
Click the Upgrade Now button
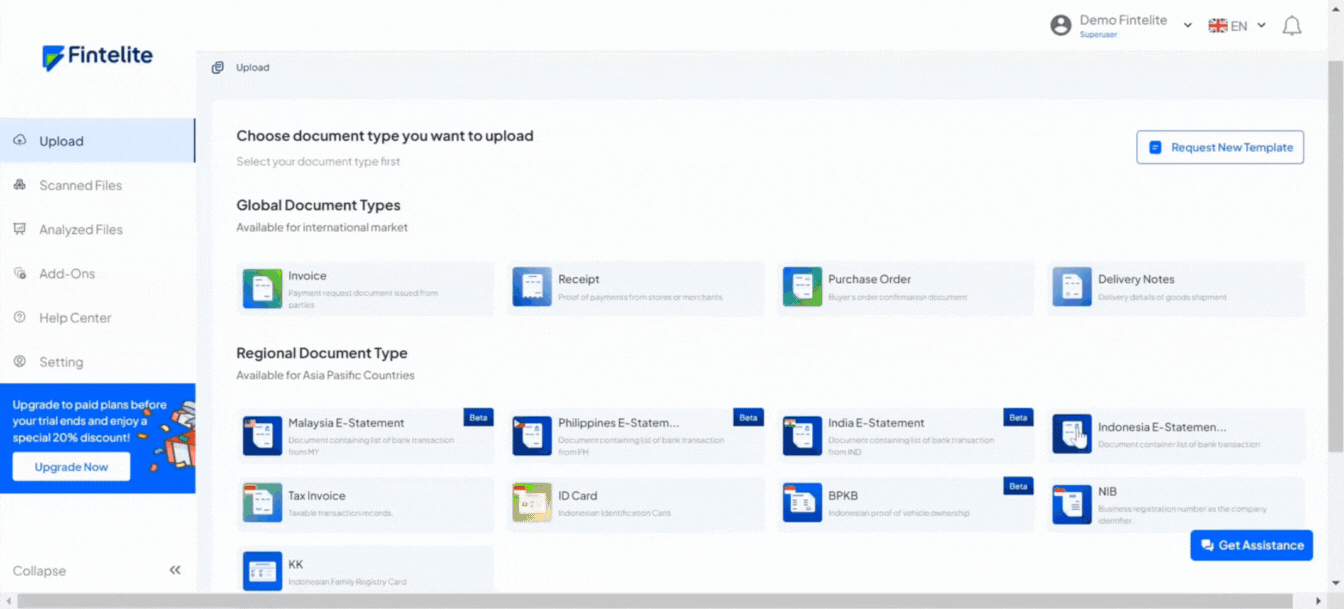tap(71, 467)
